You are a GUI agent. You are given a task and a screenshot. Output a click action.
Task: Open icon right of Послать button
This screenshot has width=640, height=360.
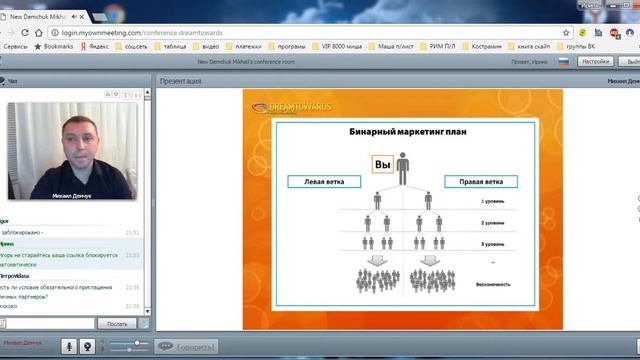click(x=144, y=323)
